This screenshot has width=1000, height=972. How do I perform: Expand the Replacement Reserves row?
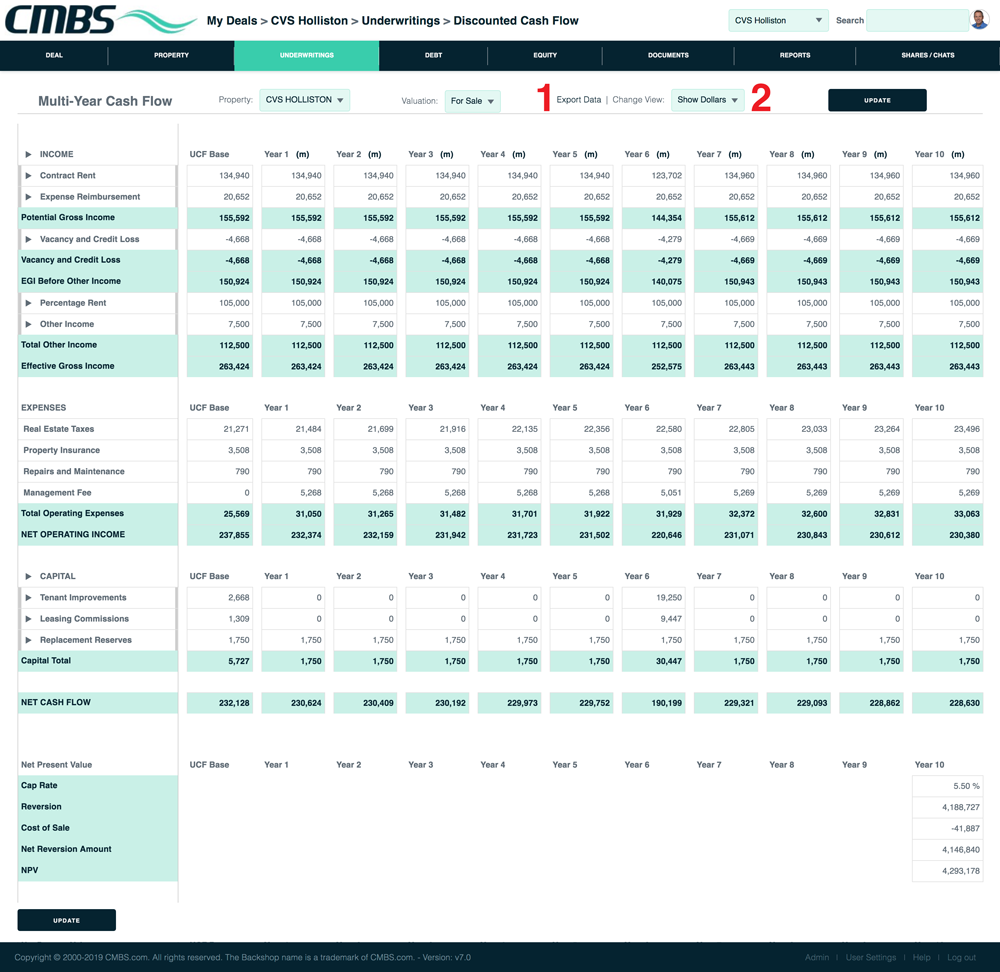tap(28, 640)
